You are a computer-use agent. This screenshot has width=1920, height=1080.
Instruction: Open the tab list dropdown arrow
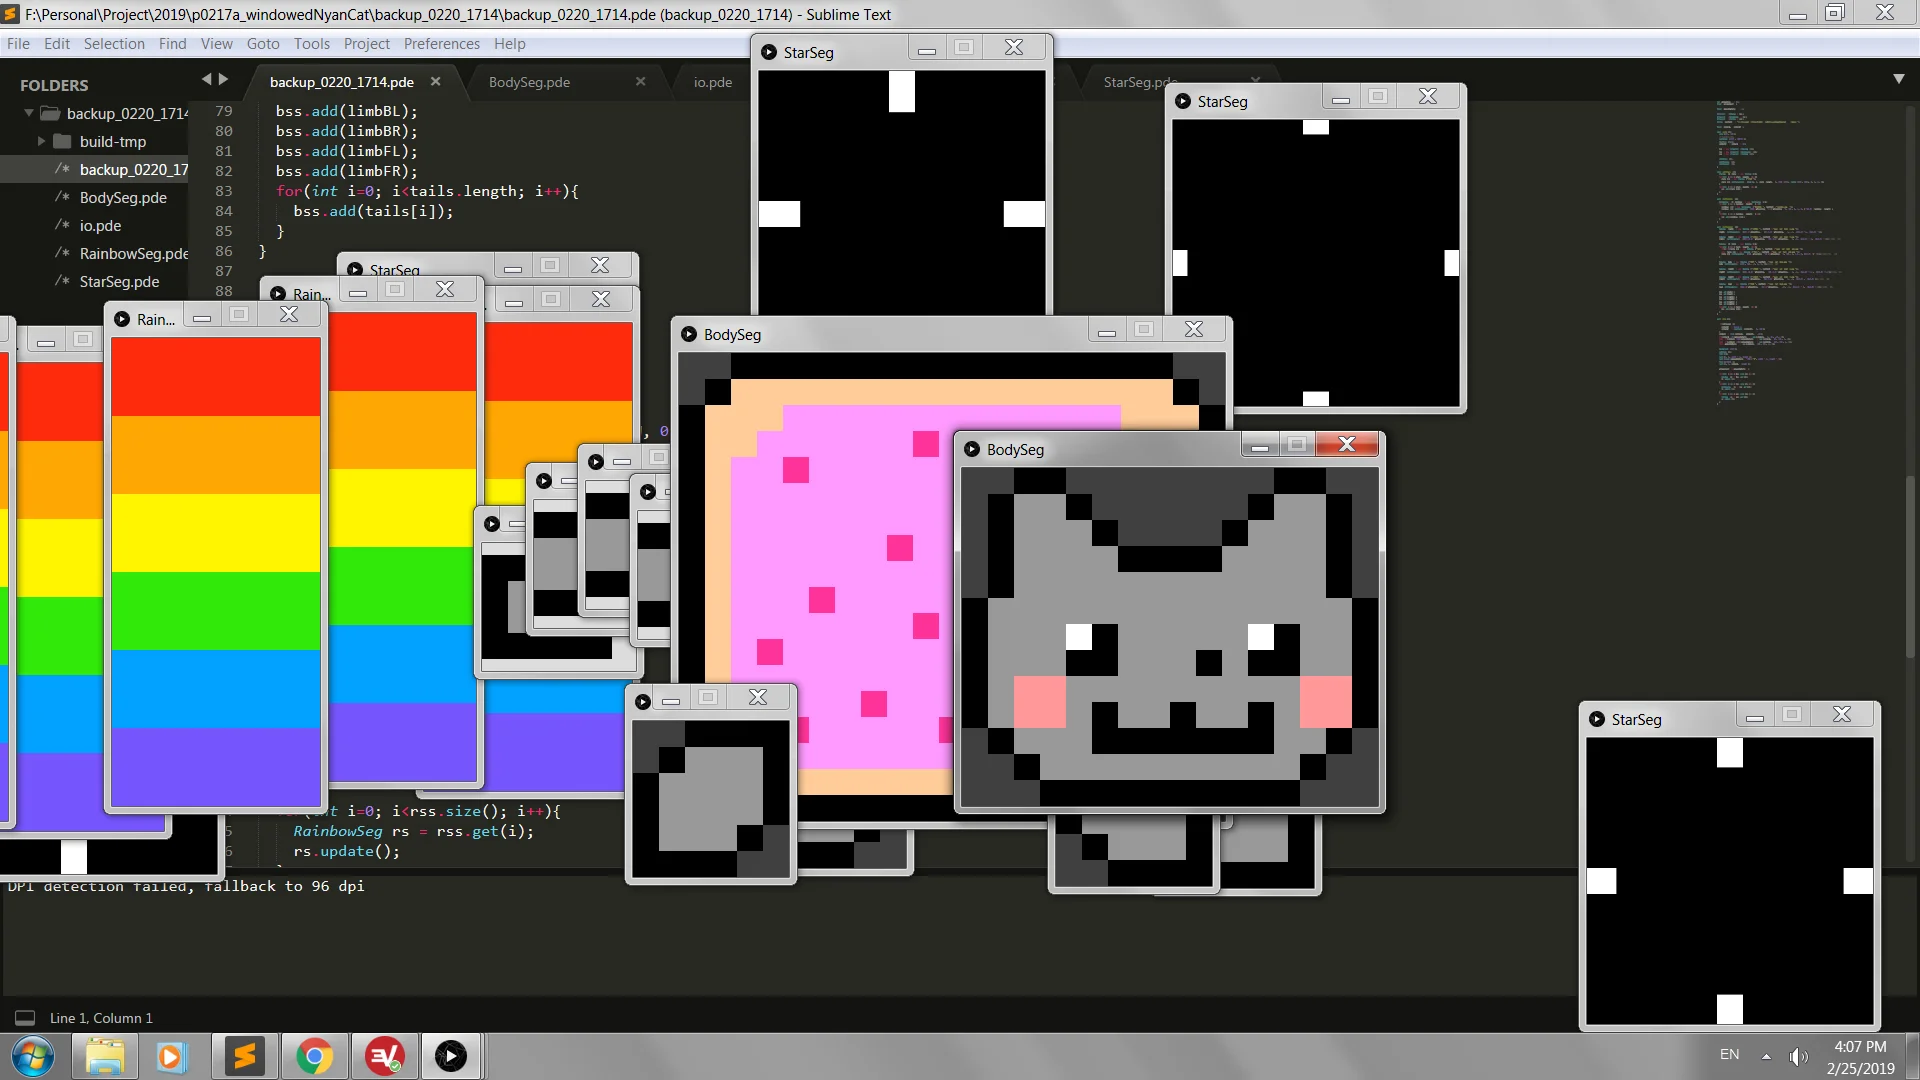(1898, 79)
